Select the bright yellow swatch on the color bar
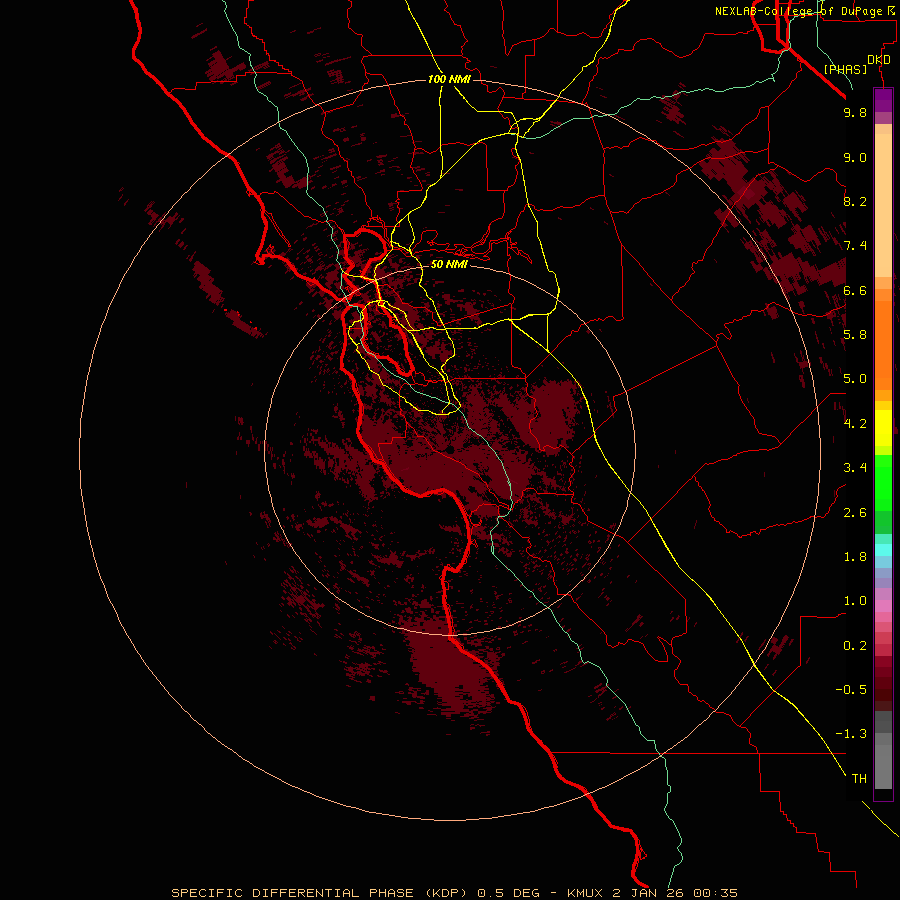Image resolution: width=900 pixels, height=900 pixels. pyautogui.click(x=883, y=428)
